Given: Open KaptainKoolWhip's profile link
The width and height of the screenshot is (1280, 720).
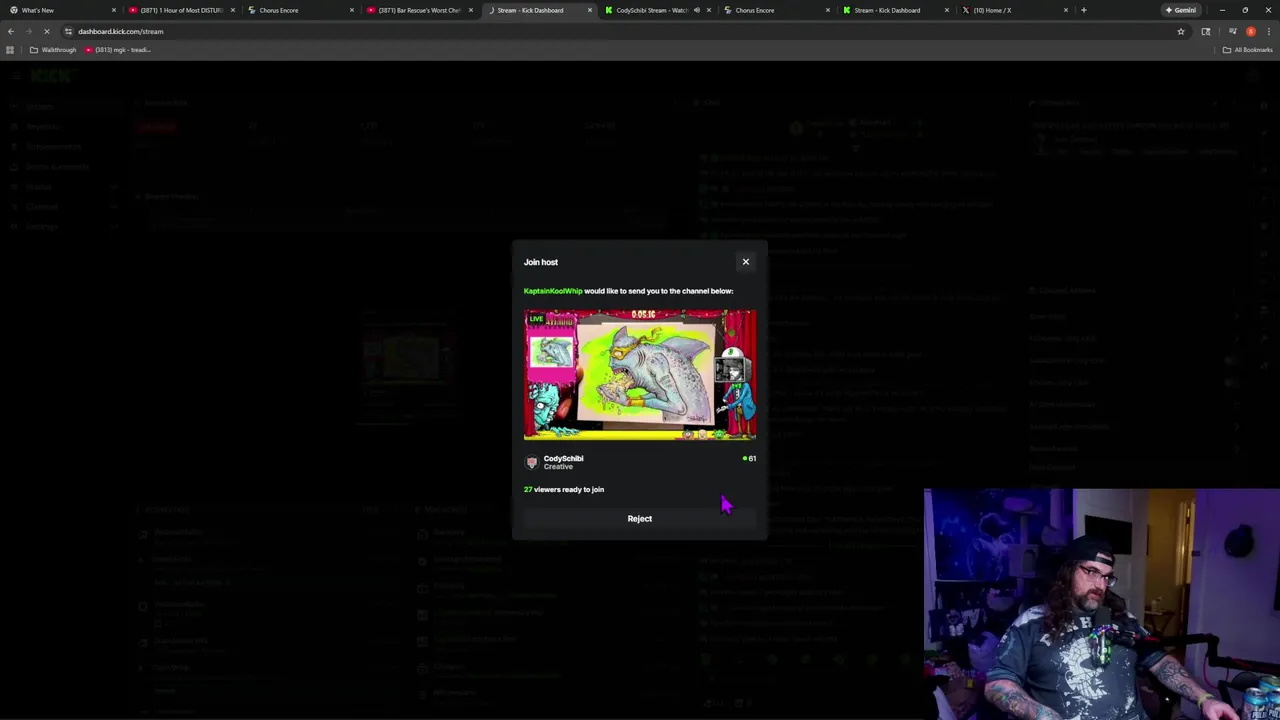Looking at the screenshot, I should tap(553, 291).
